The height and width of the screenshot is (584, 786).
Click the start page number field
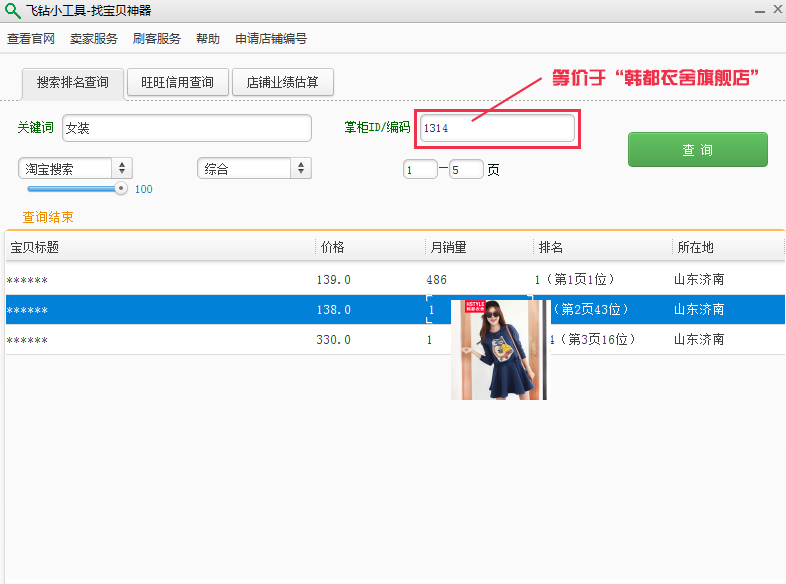(420, 169)
